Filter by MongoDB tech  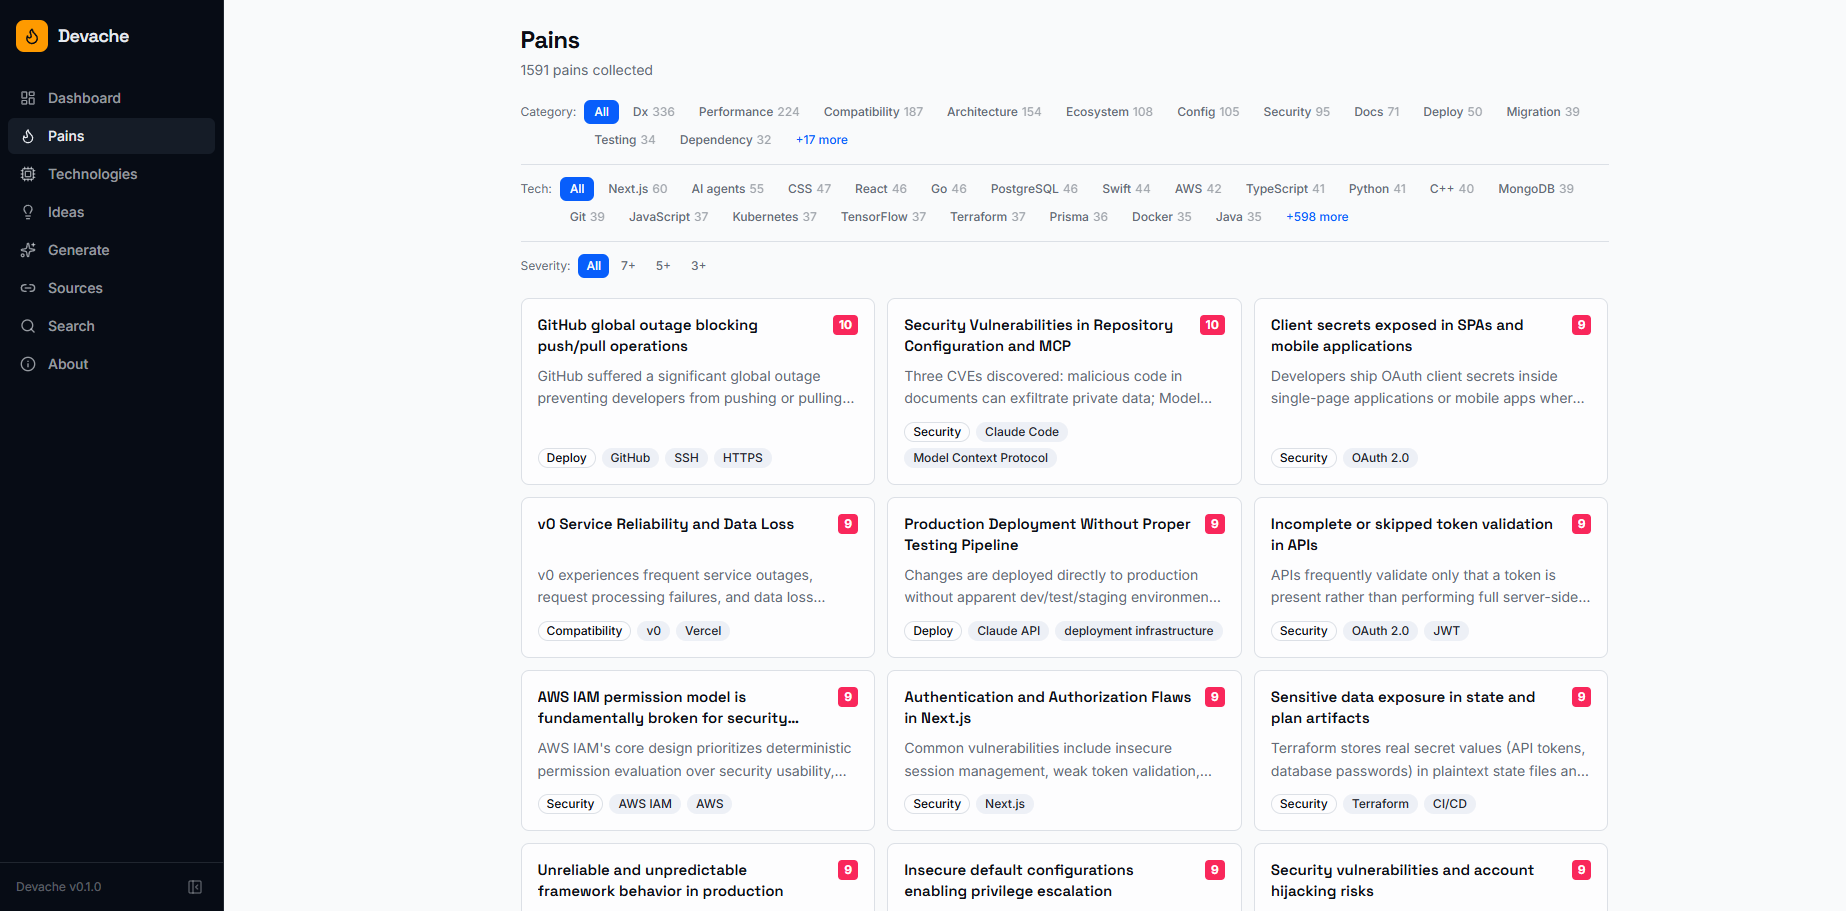pyautogui.click(x=1536, y=189)
